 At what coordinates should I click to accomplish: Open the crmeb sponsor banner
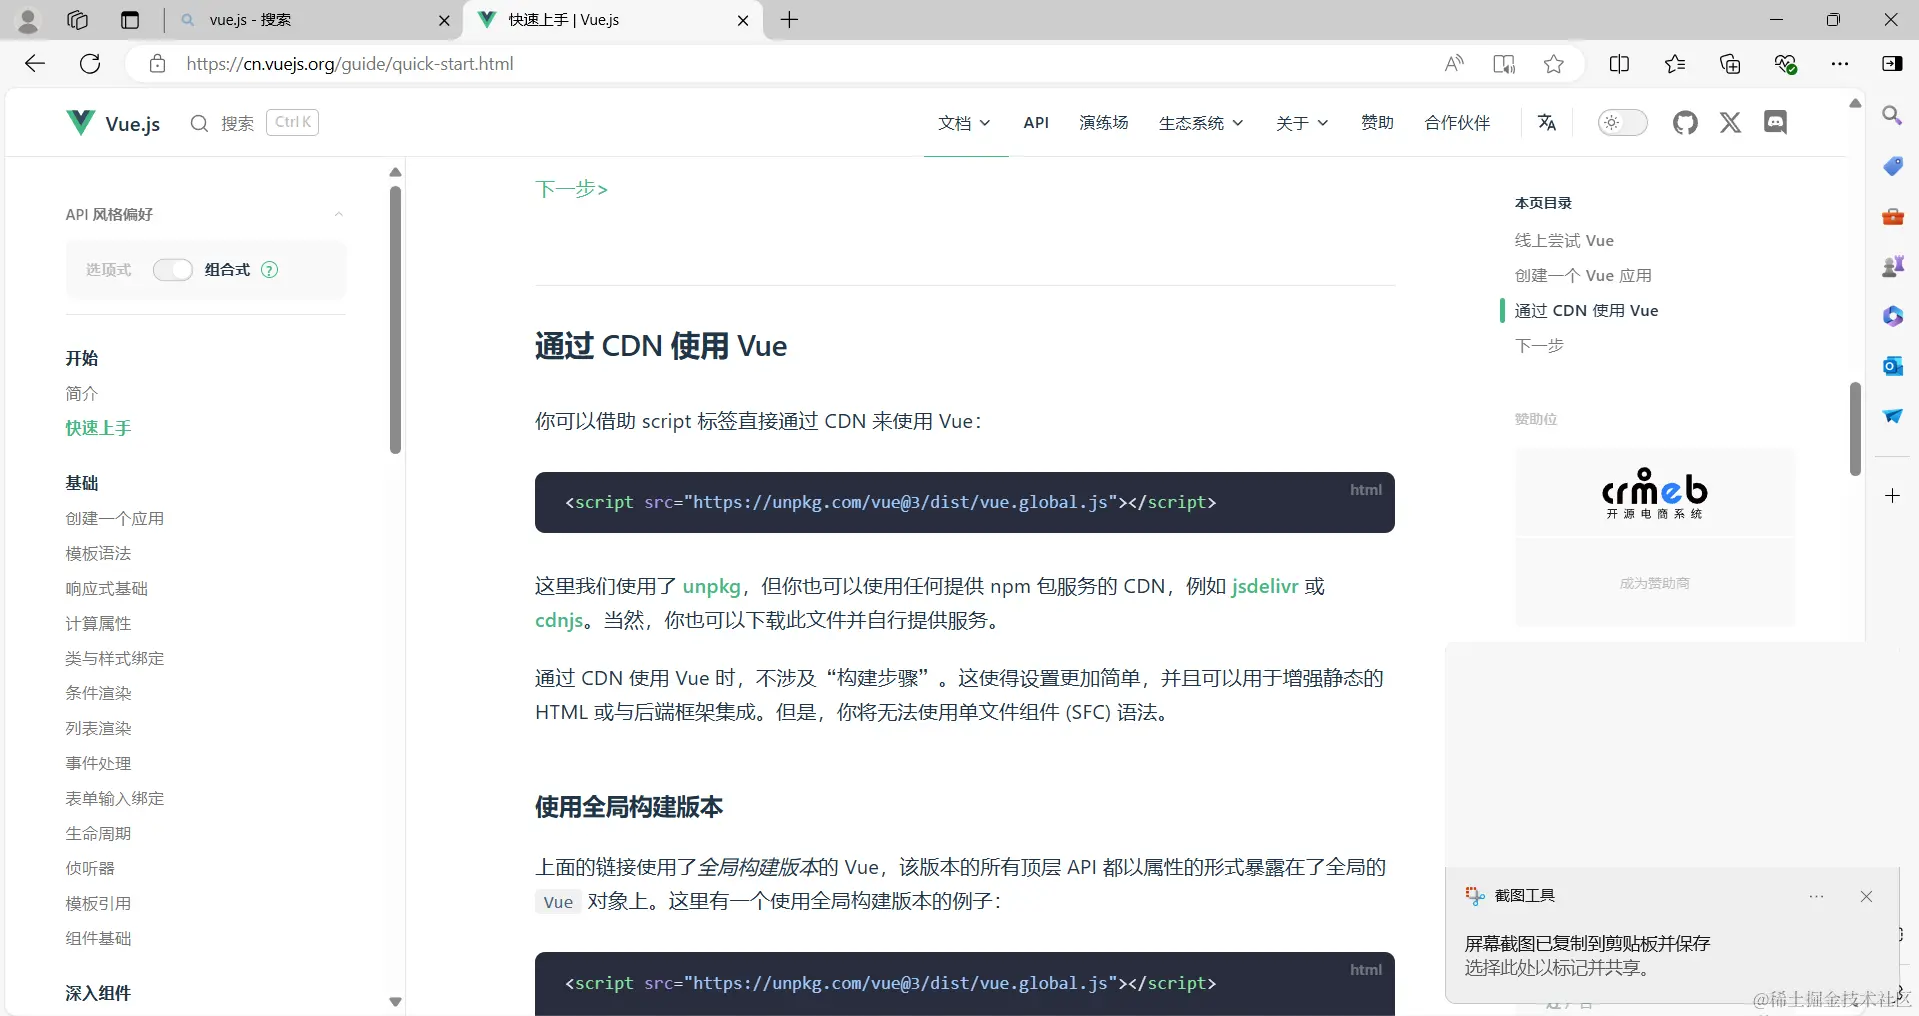pyautogui.click(x=1655, y=492)
